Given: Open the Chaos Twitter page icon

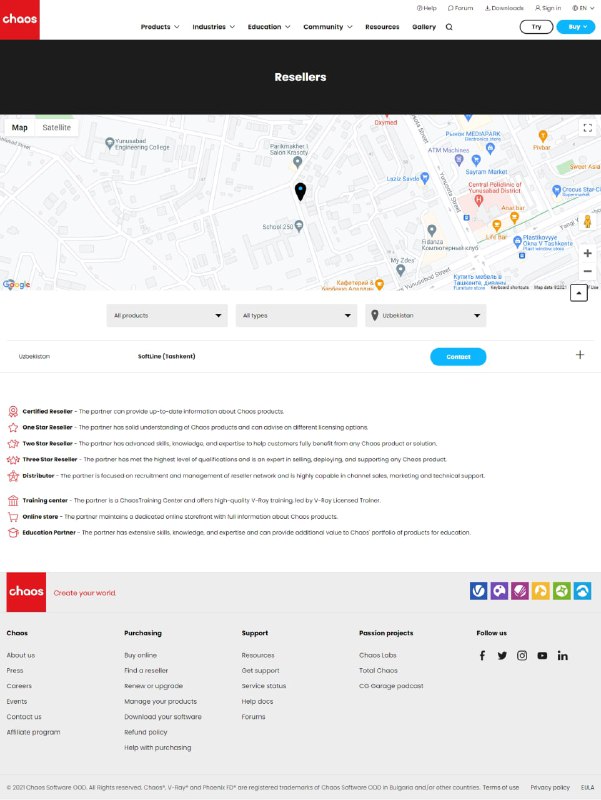Looking at the screenshot, I should pyautogui.click(x=502, y=656).
